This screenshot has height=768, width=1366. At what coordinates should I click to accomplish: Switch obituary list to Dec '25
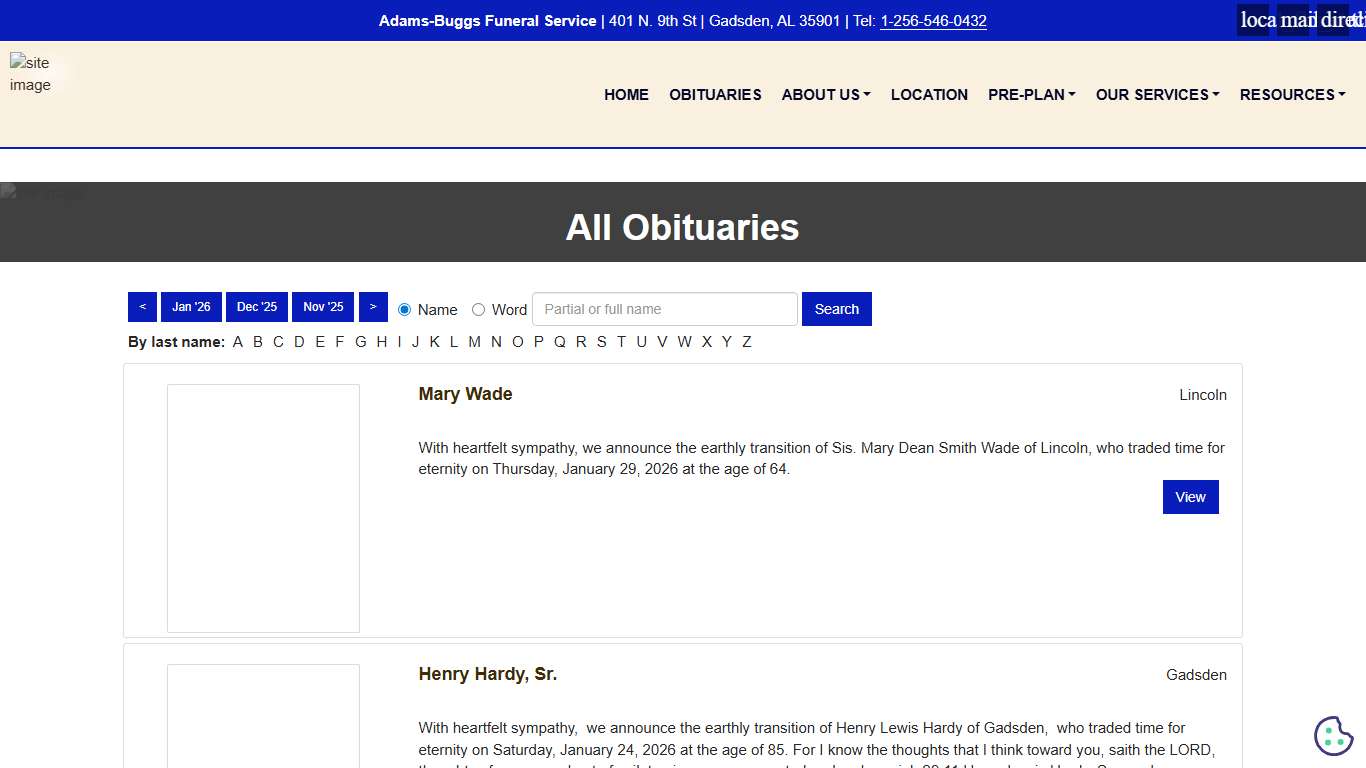tap(256, 307)
